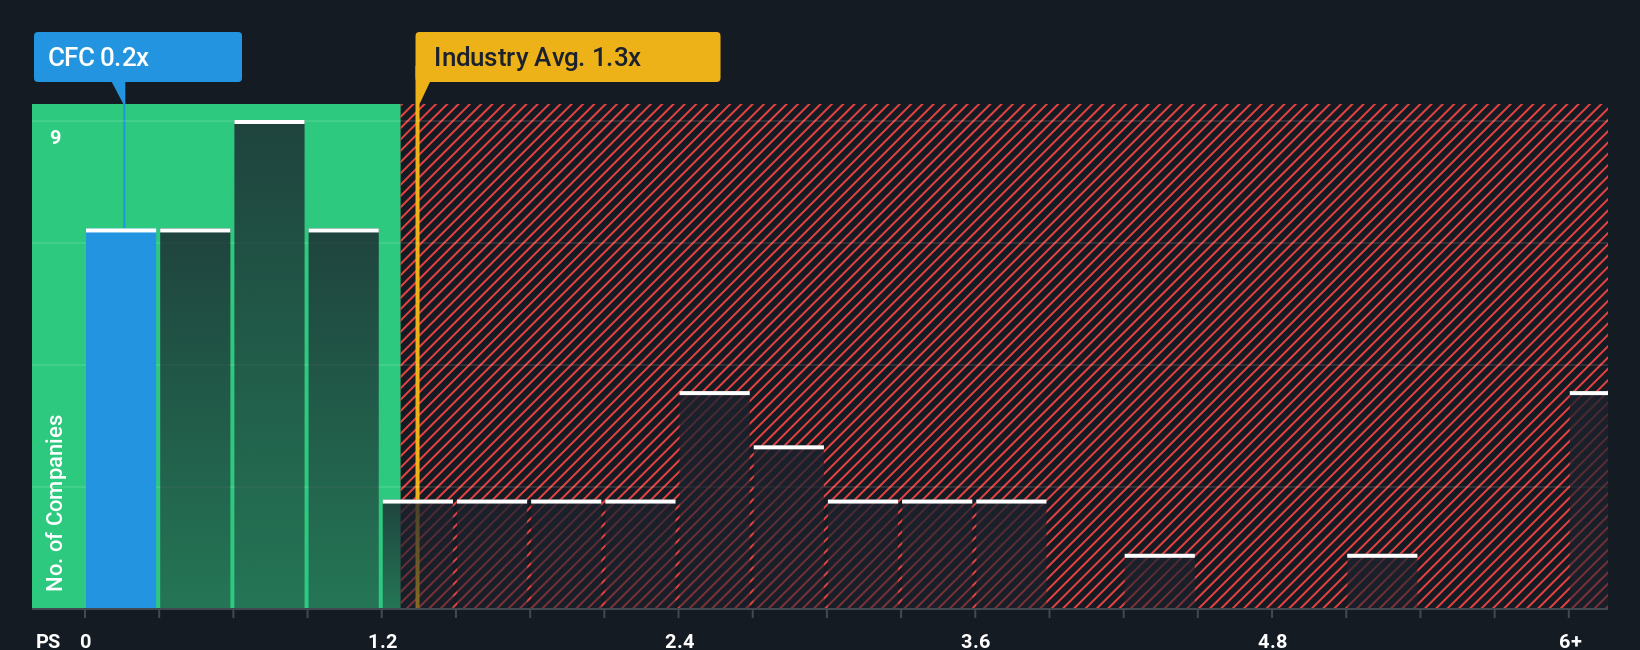The width and height of the screenshot is (1640, 650).
Task: Click the bar at the 2.4 axis mark
Action: pyautogui.click(x=714, y=500)
